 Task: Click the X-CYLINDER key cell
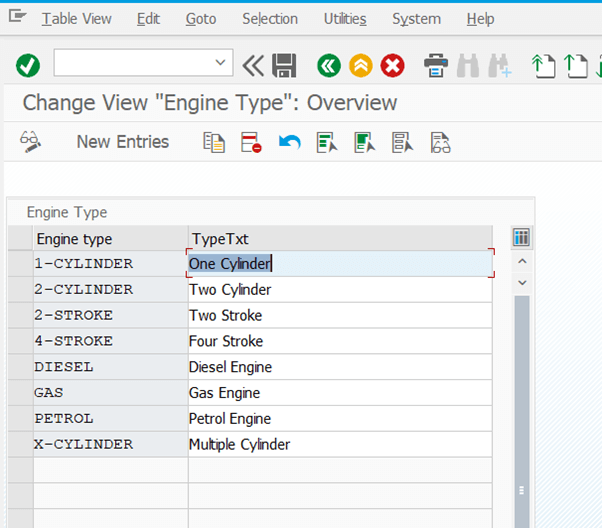[x=111, y=444]
